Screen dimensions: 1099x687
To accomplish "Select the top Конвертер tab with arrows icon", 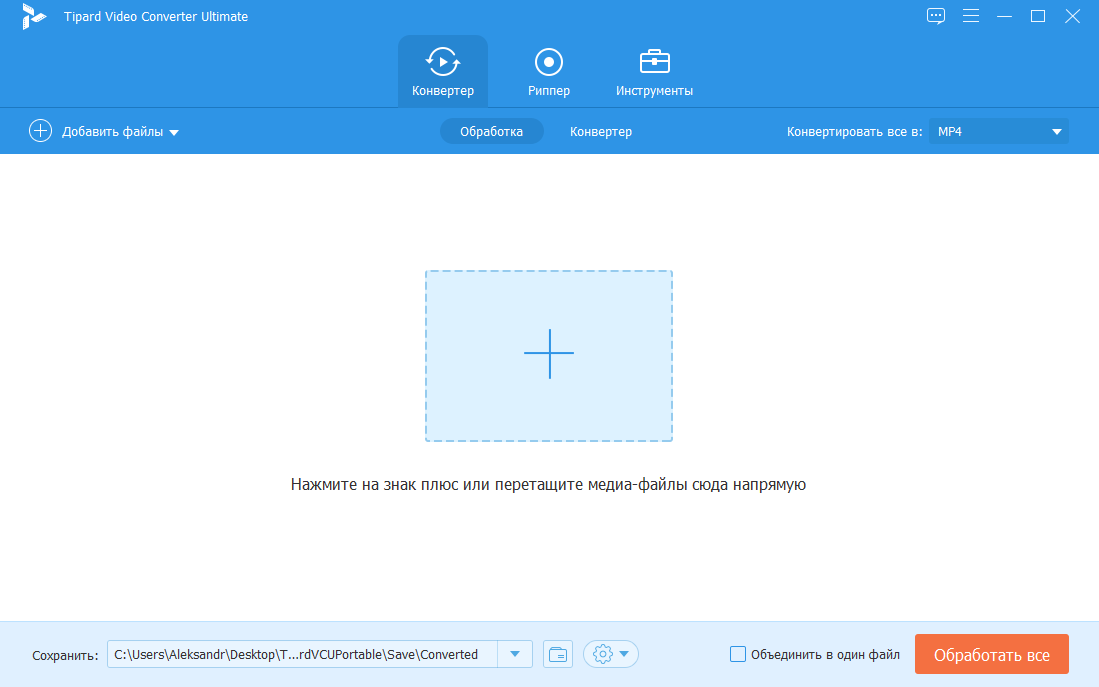I will click(x=443, y=72).
